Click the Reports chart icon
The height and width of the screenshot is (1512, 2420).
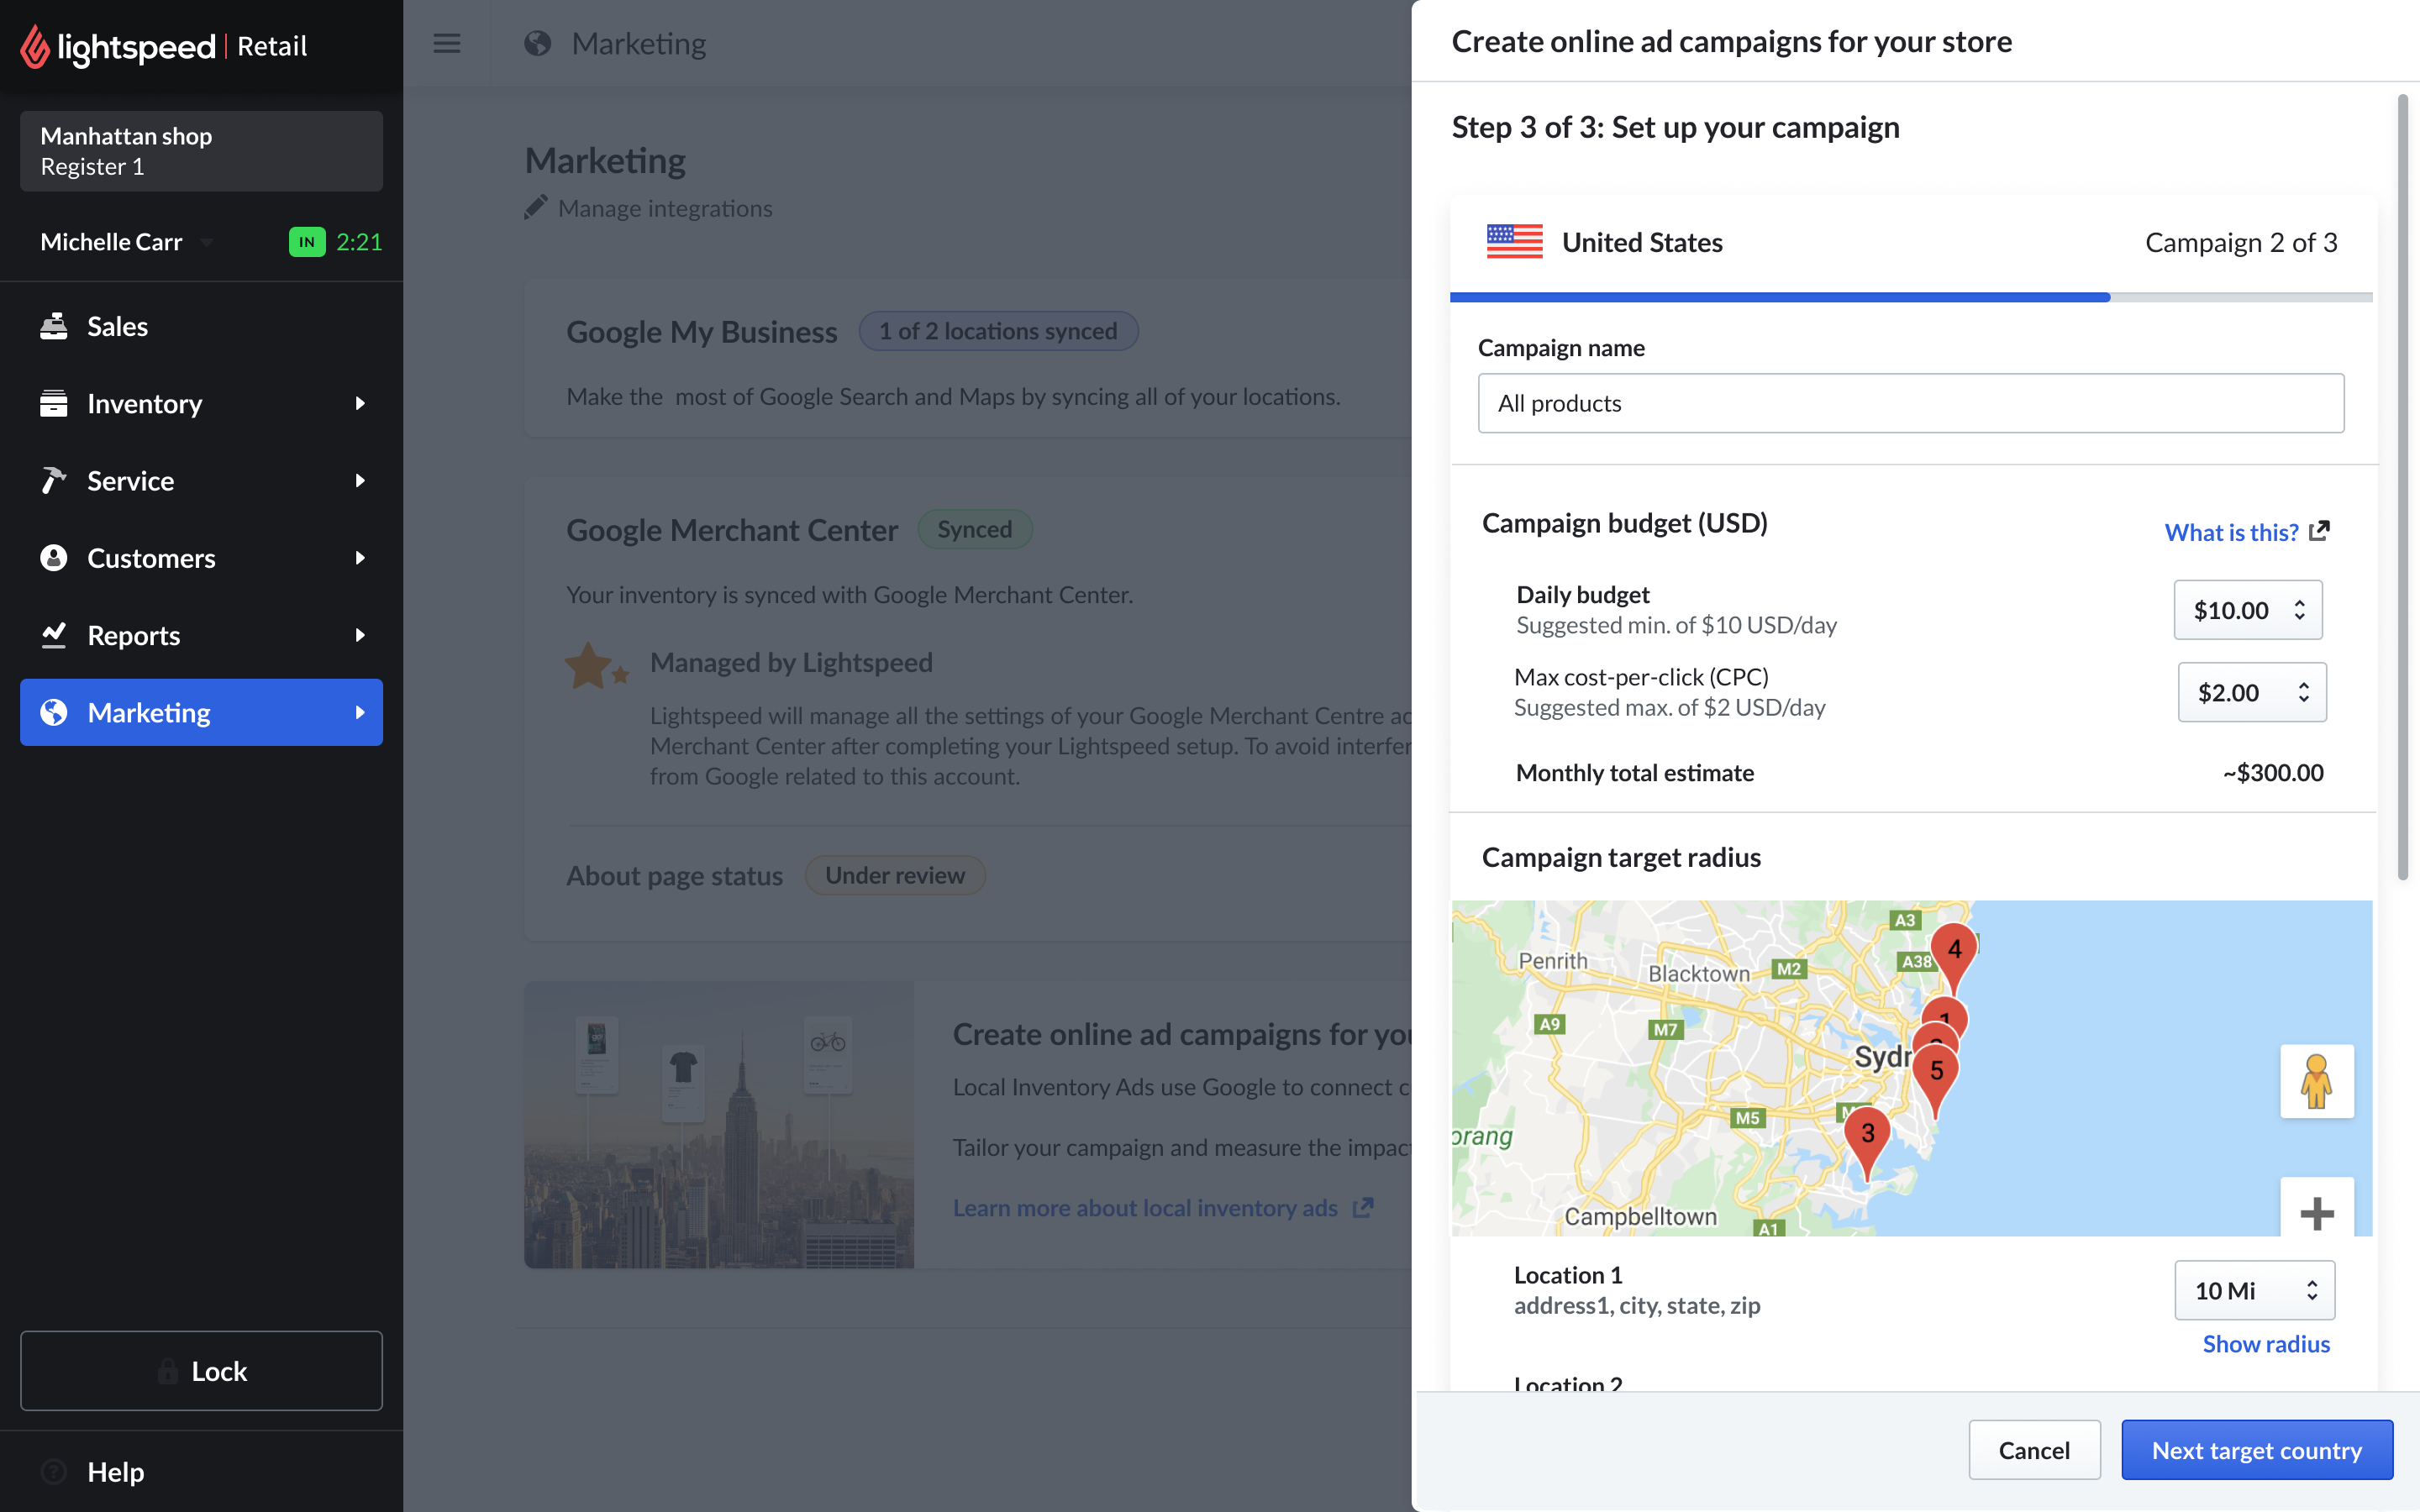(x=54, y=635)
